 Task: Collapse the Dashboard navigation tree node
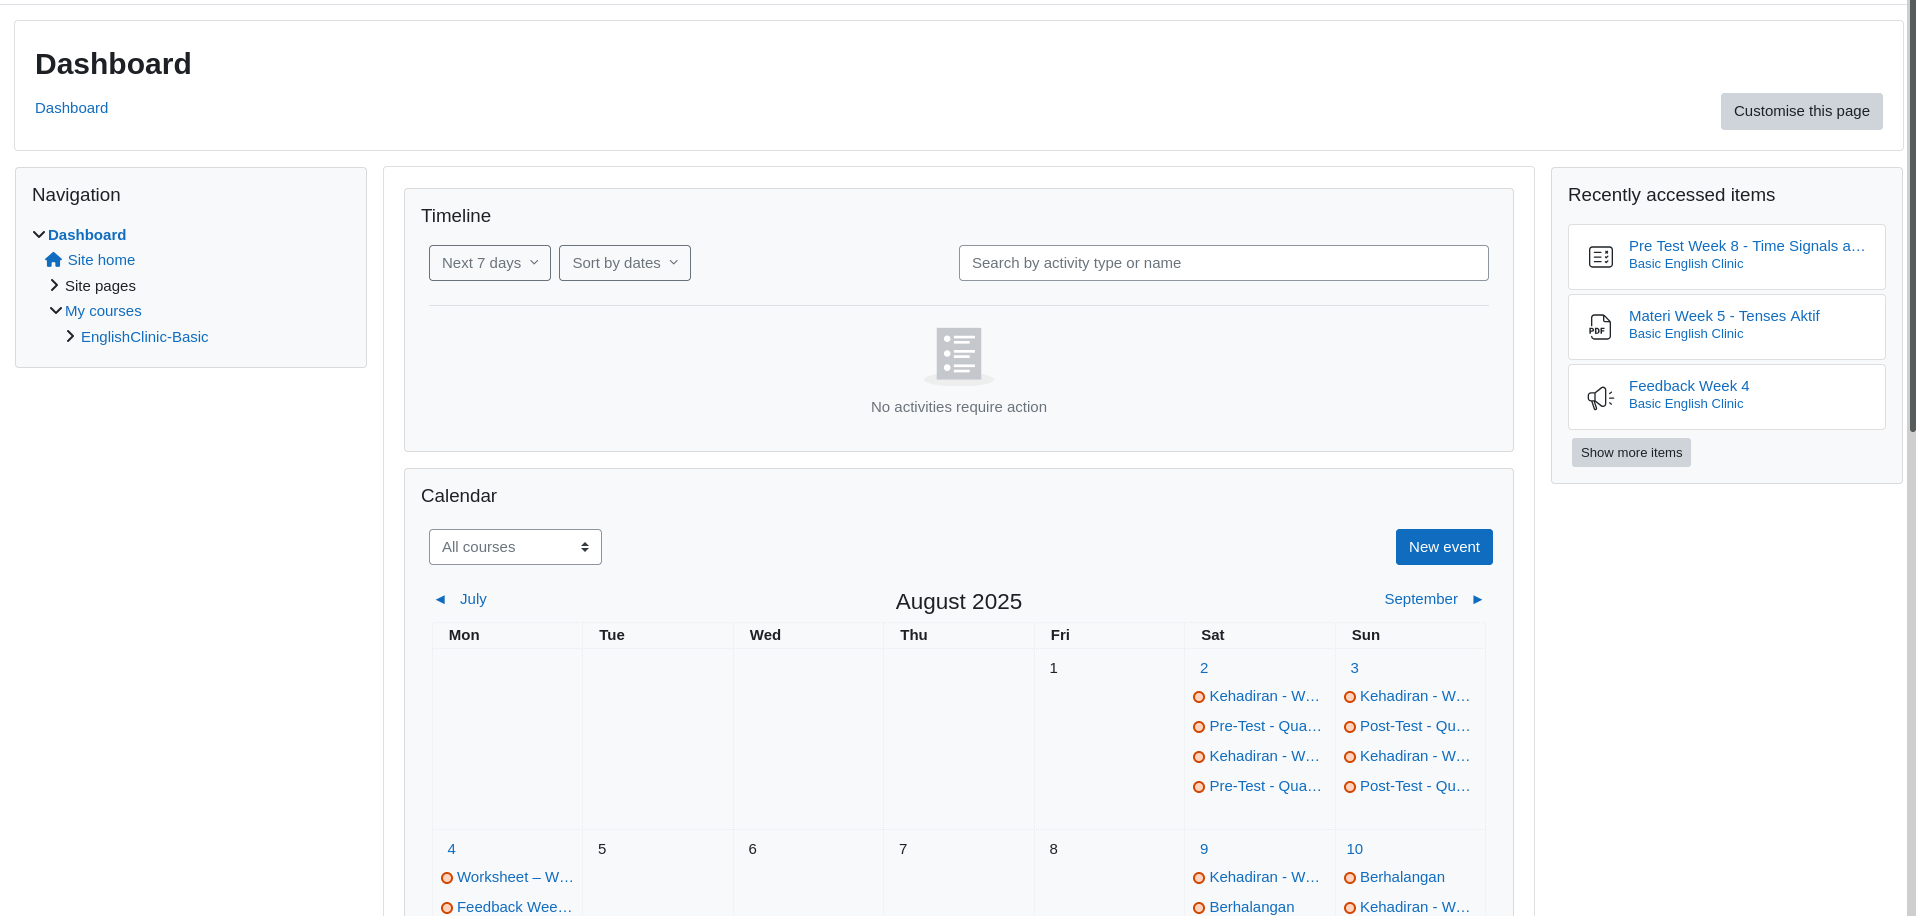(x=39, y=235)
